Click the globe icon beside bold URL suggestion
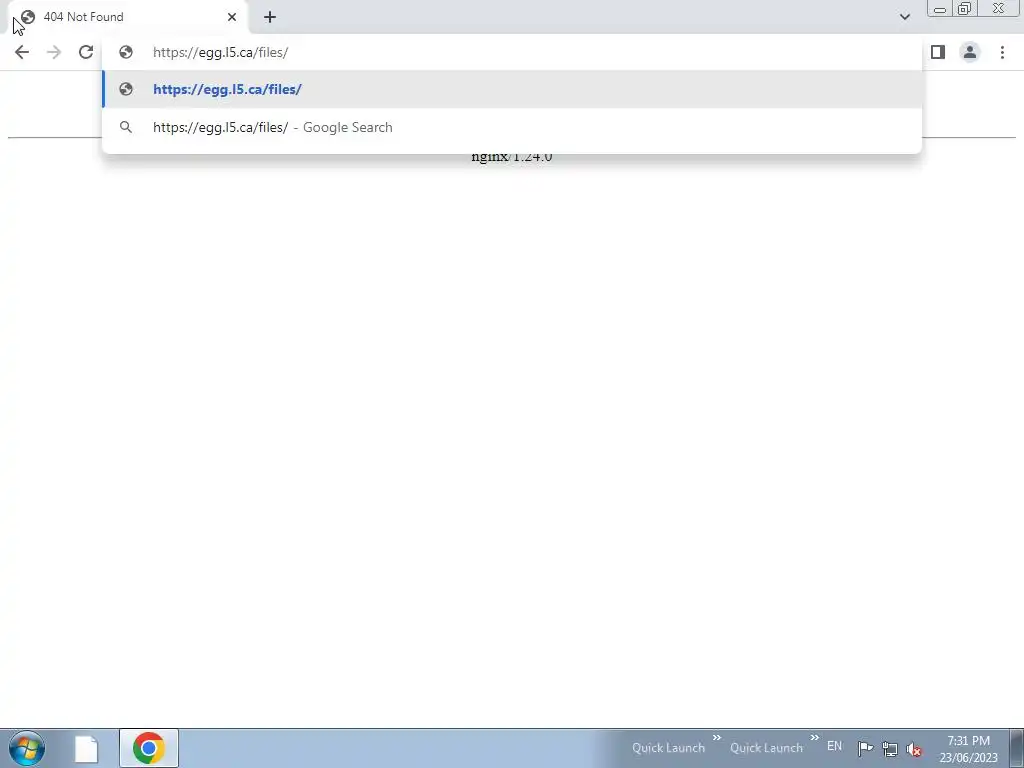The image size is (1024, 768). (x=125, y=89)
